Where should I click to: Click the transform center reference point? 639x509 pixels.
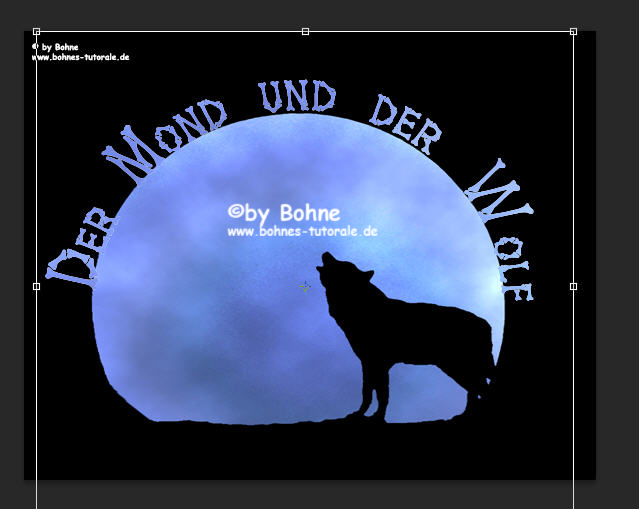(305, 286)
